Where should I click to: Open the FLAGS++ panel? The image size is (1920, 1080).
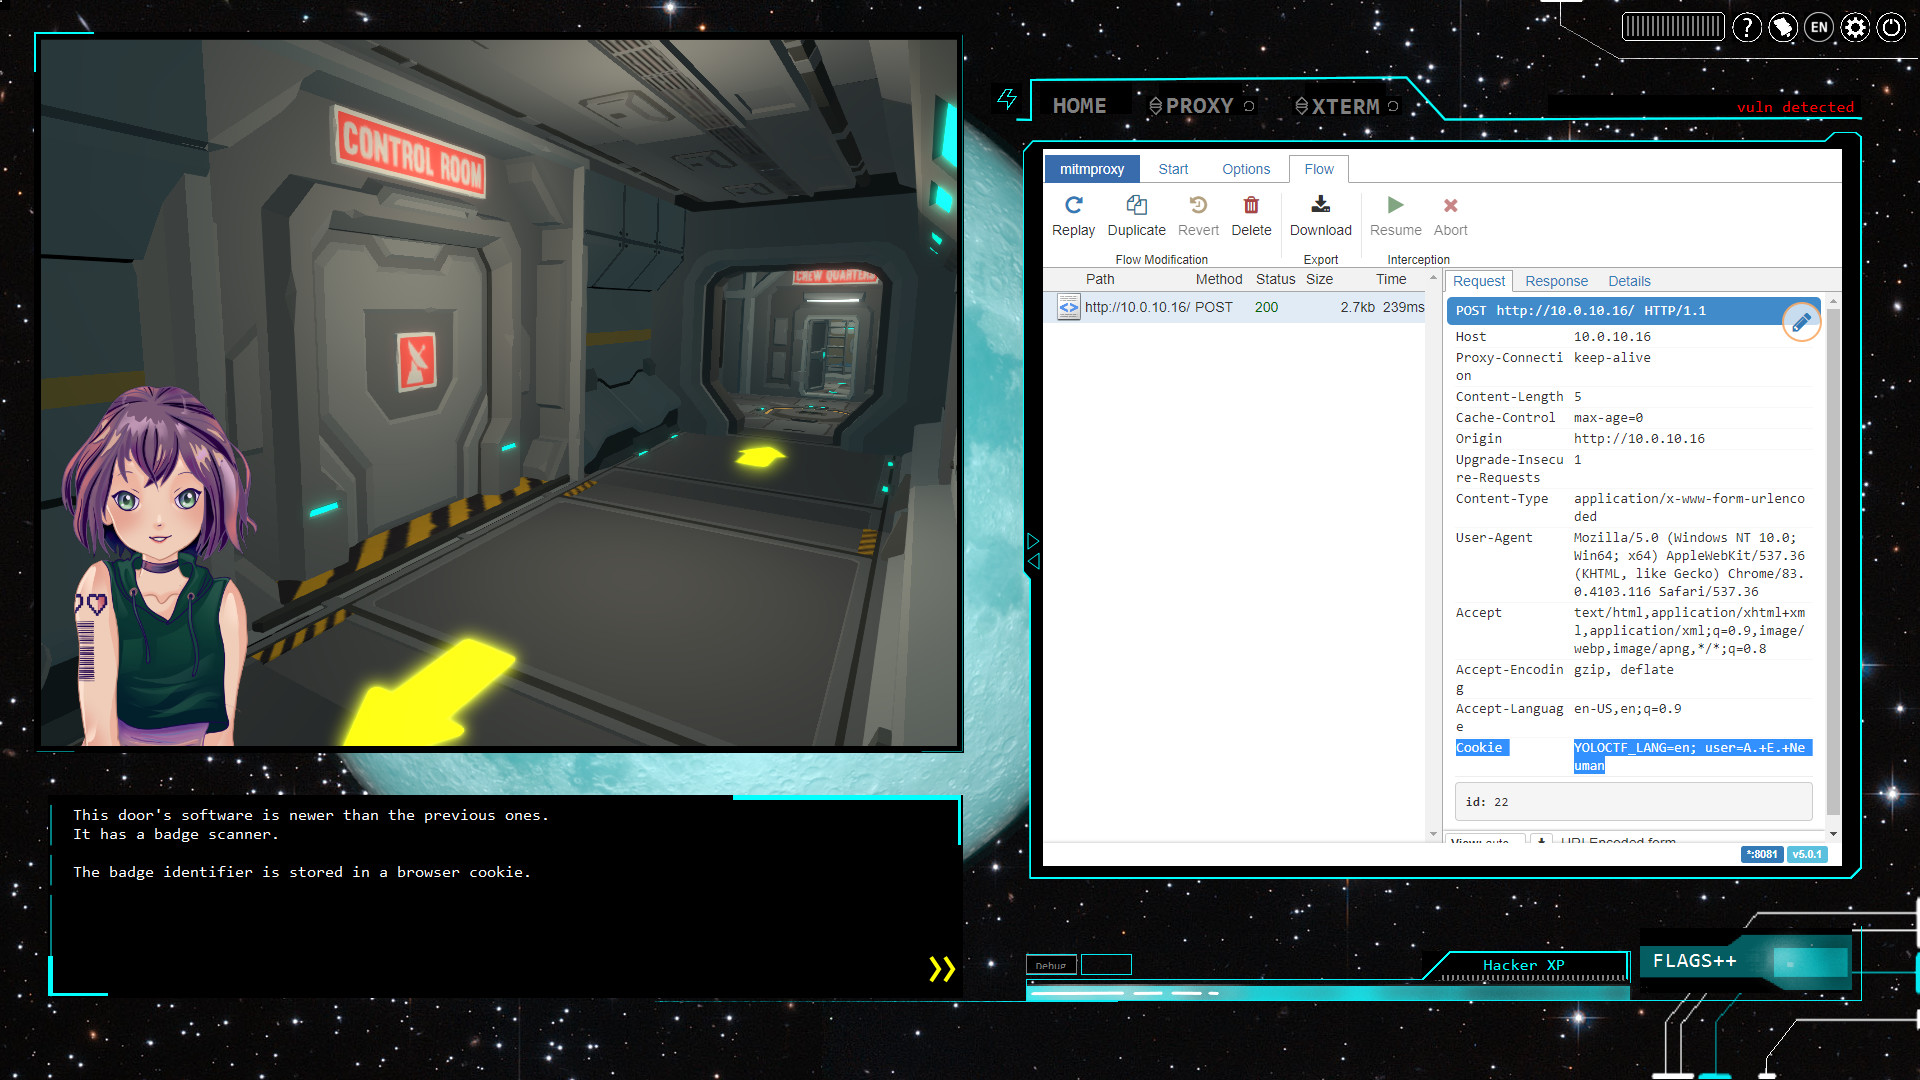click(1695, 960)
